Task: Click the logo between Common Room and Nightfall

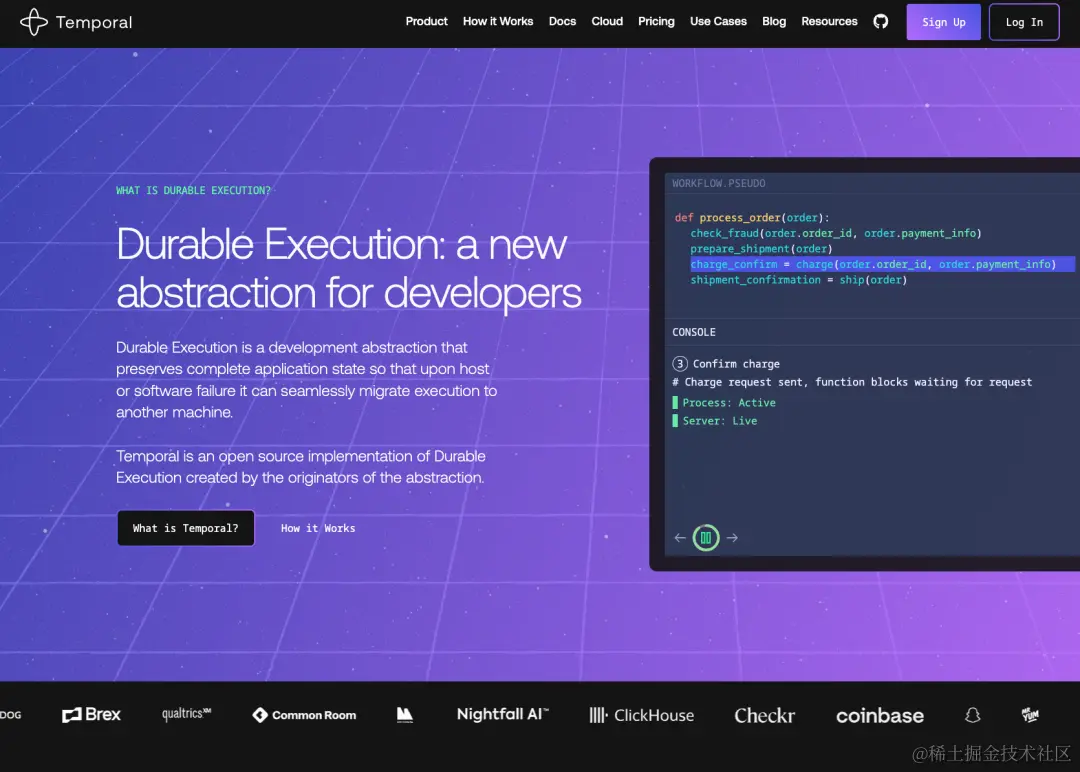Action: (405, 715)
